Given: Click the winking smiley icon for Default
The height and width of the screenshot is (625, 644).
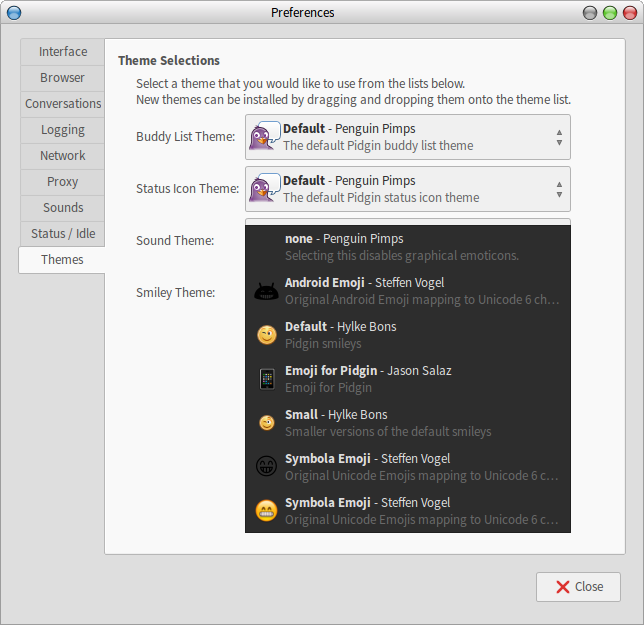Looking at the screenshot, I should tap(267, 335).
